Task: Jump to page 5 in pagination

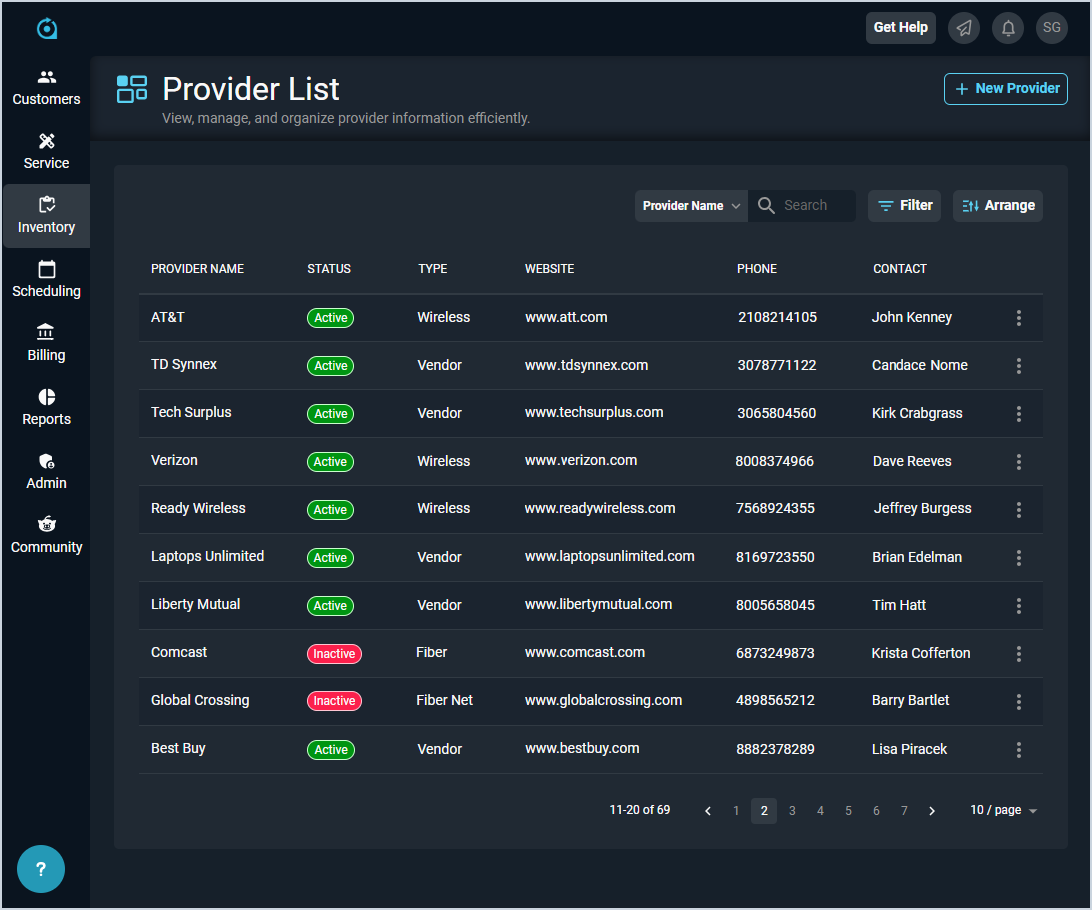Action: [848, 811]
